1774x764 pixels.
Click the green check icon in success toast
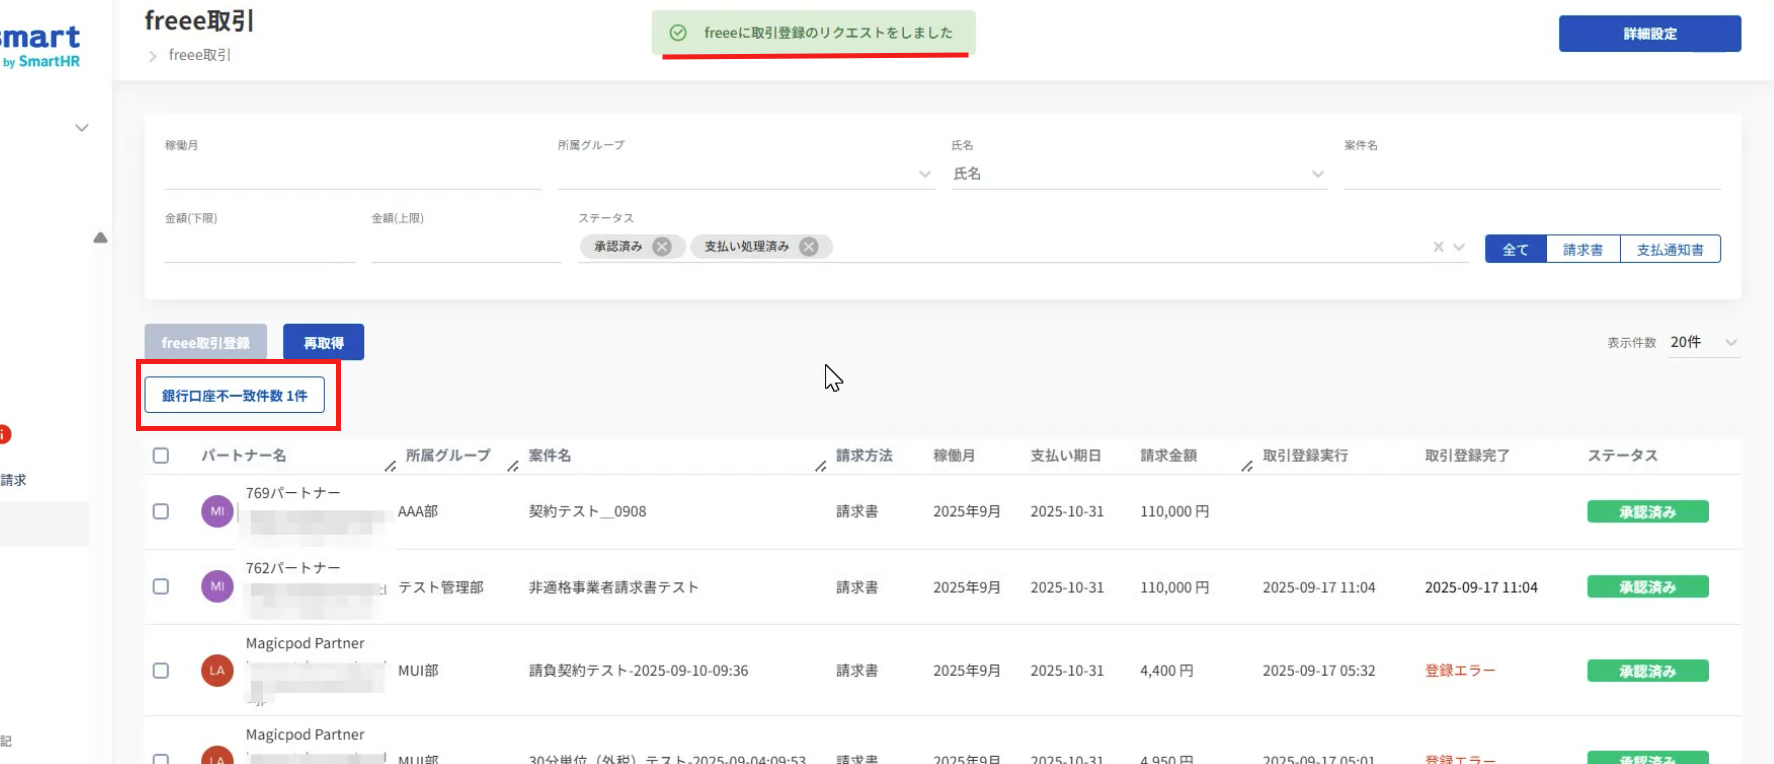click(678, 33)
